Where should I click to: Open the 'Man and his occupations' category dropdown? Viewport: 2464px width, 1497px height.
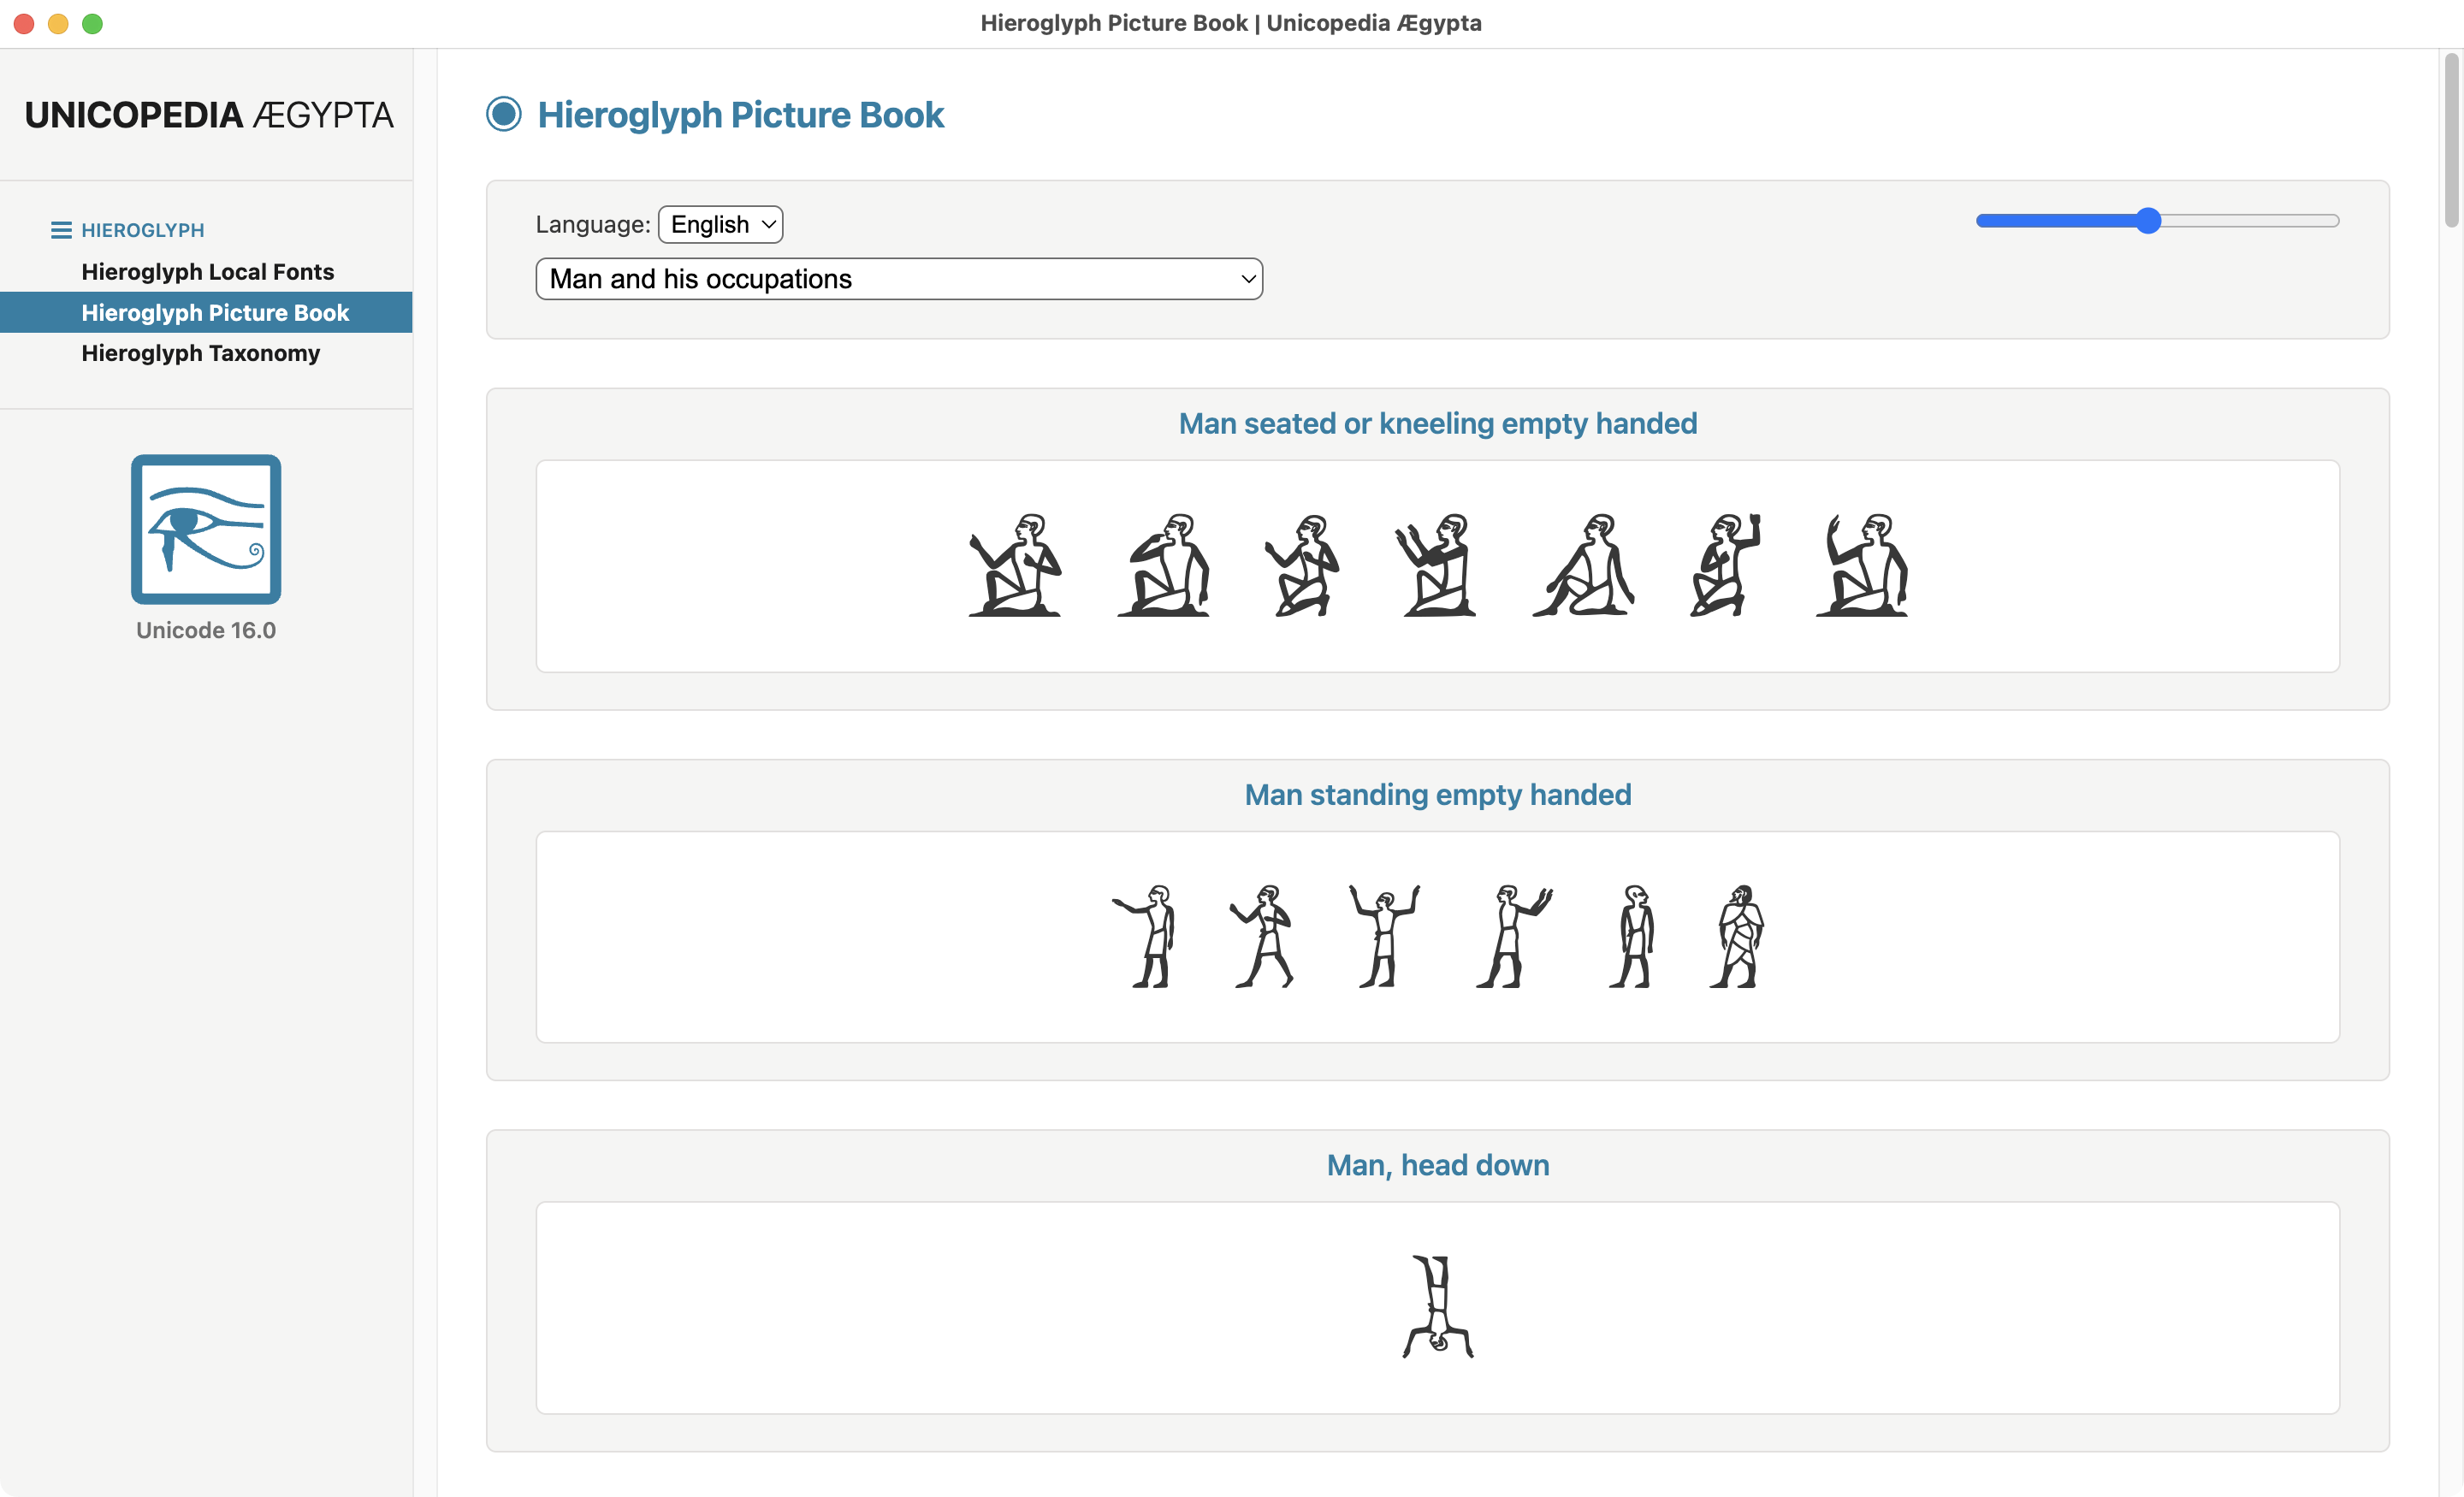(899, 279)
